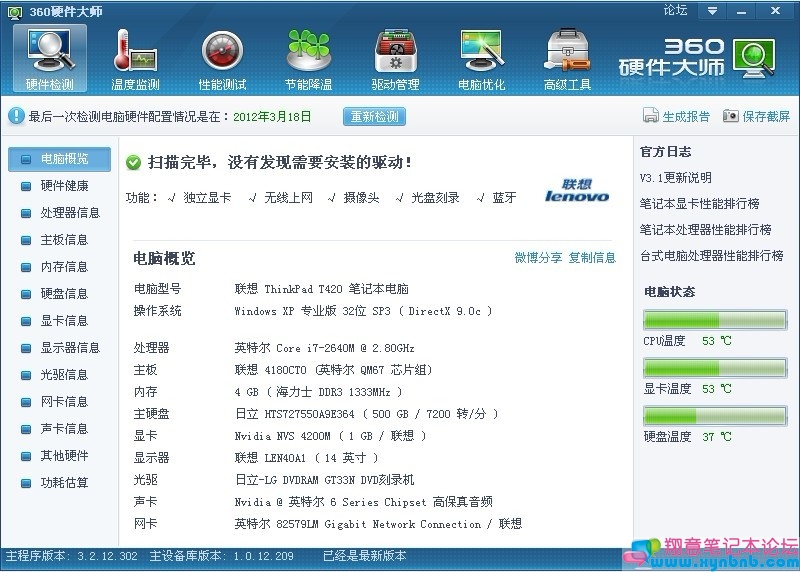The height and width of the screenshot is (572, 800).
Task: Click the DVDRAM GT33N optical drive text
Action: point(324,480)
